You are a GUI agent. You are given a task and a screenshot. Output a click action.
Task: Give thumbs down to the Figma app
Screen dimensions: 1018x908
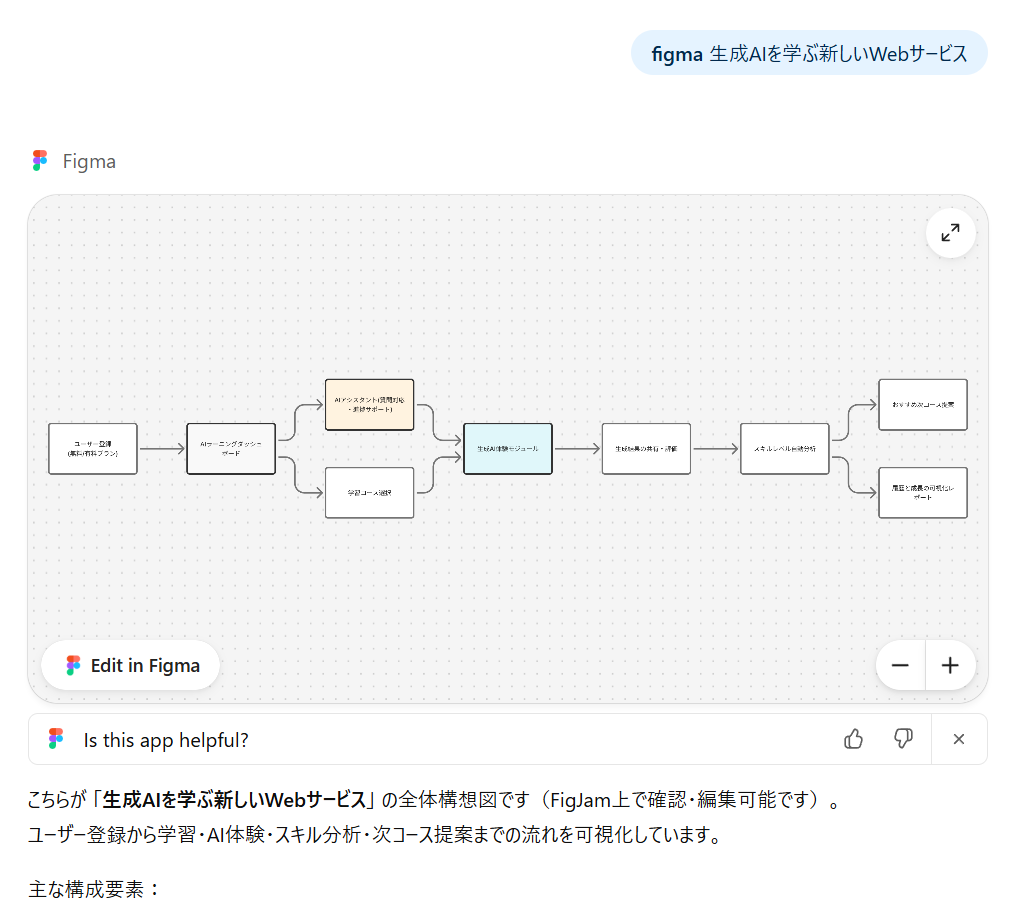point(903,739)
